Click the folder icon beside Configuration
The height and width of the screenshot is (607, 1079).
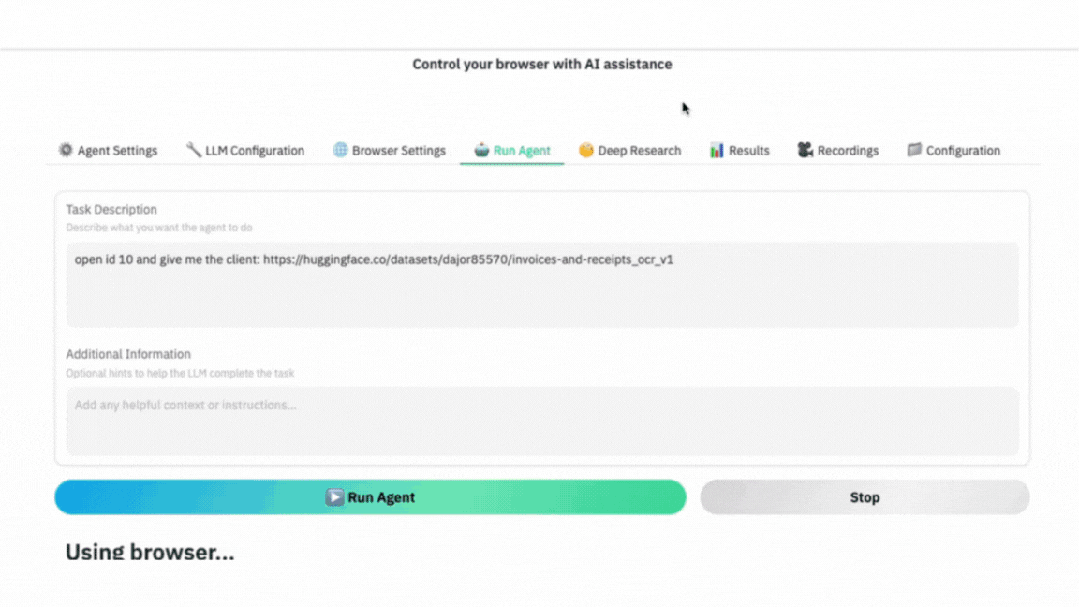click(x=914, y=150)
